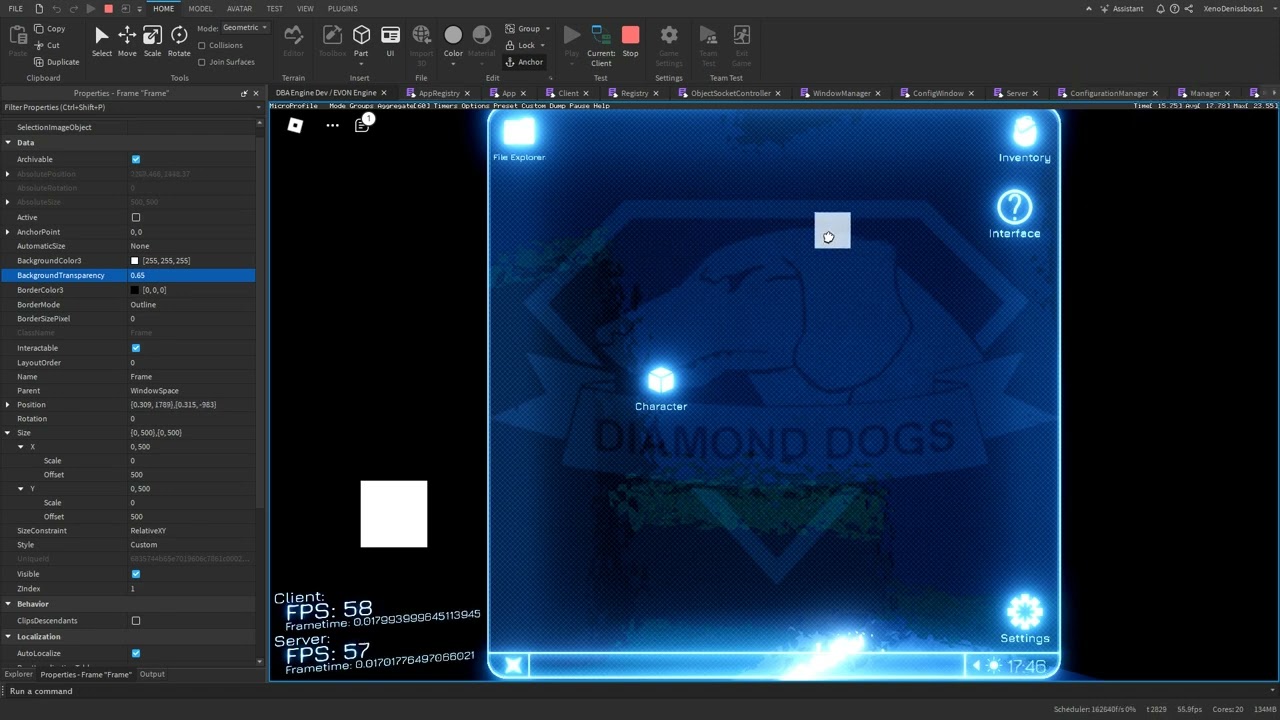
Task: Open the three-dot more menu in viewport
Action: (332, 125)
